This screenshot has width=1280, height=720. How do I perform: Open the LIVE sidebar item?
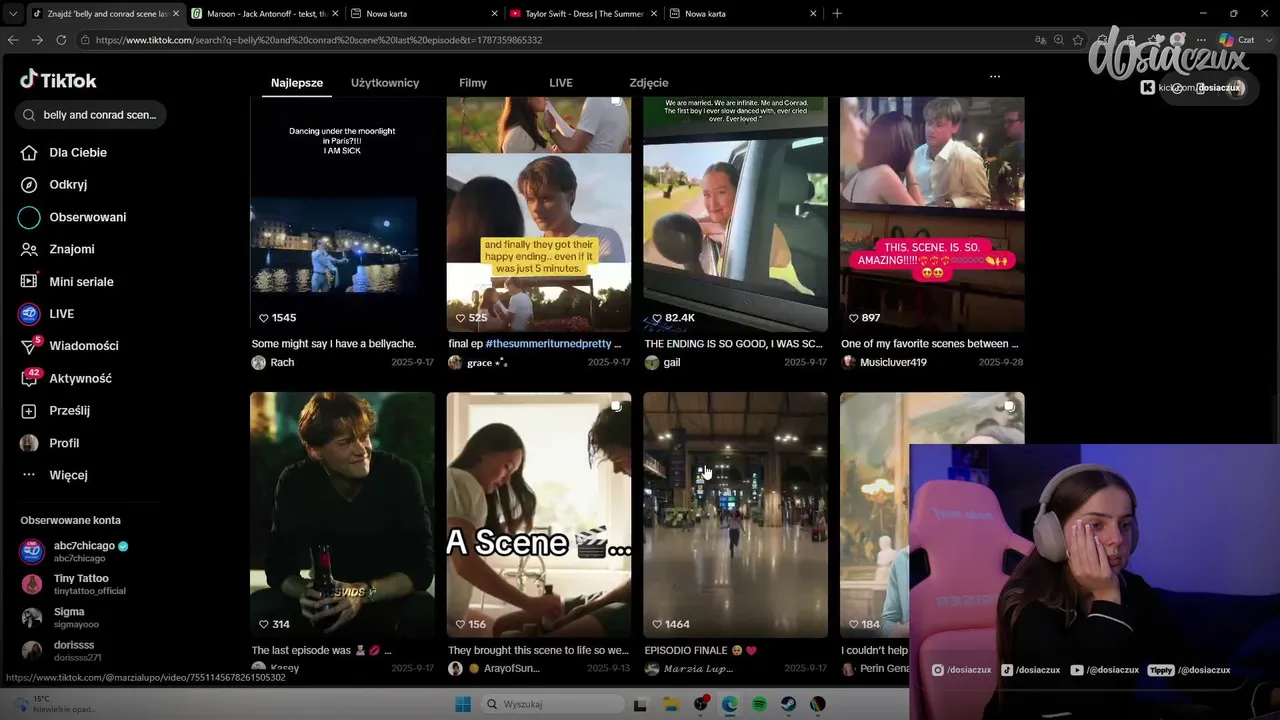click(61, 314)
